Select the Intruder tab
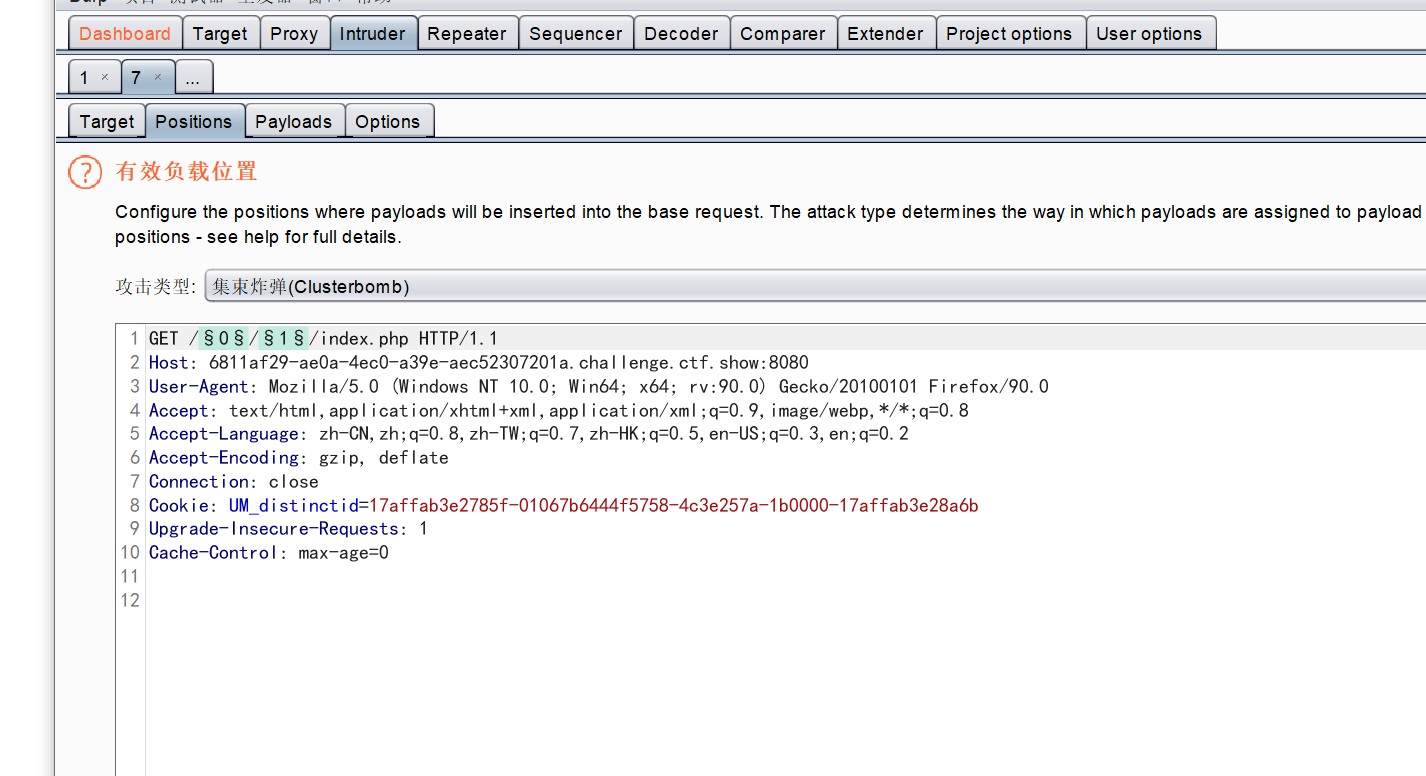Image resolution: width=1426 pixels, height=776 pixels. tap(372, 33)
